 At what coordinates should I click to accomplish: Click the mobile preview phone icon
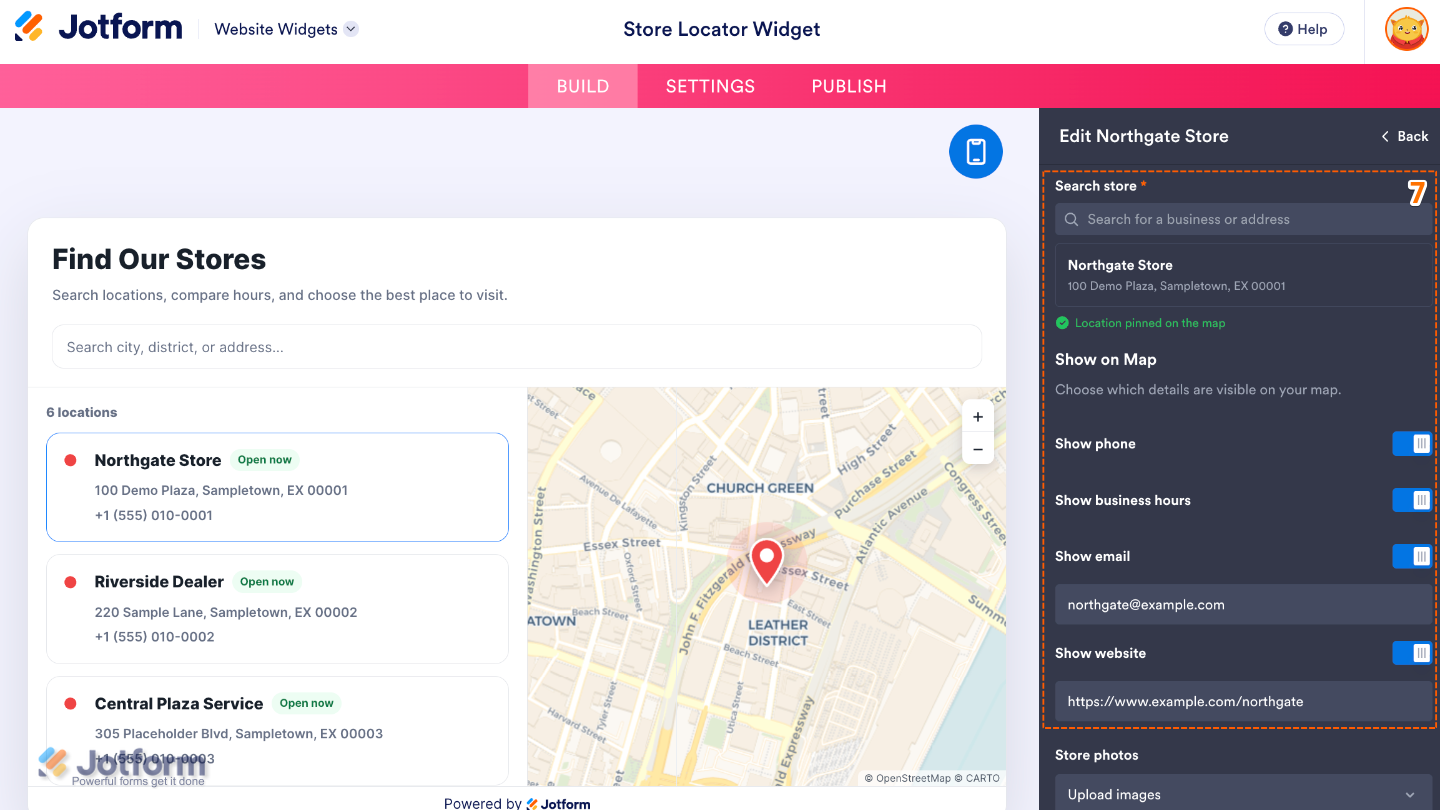coord(976,152)
